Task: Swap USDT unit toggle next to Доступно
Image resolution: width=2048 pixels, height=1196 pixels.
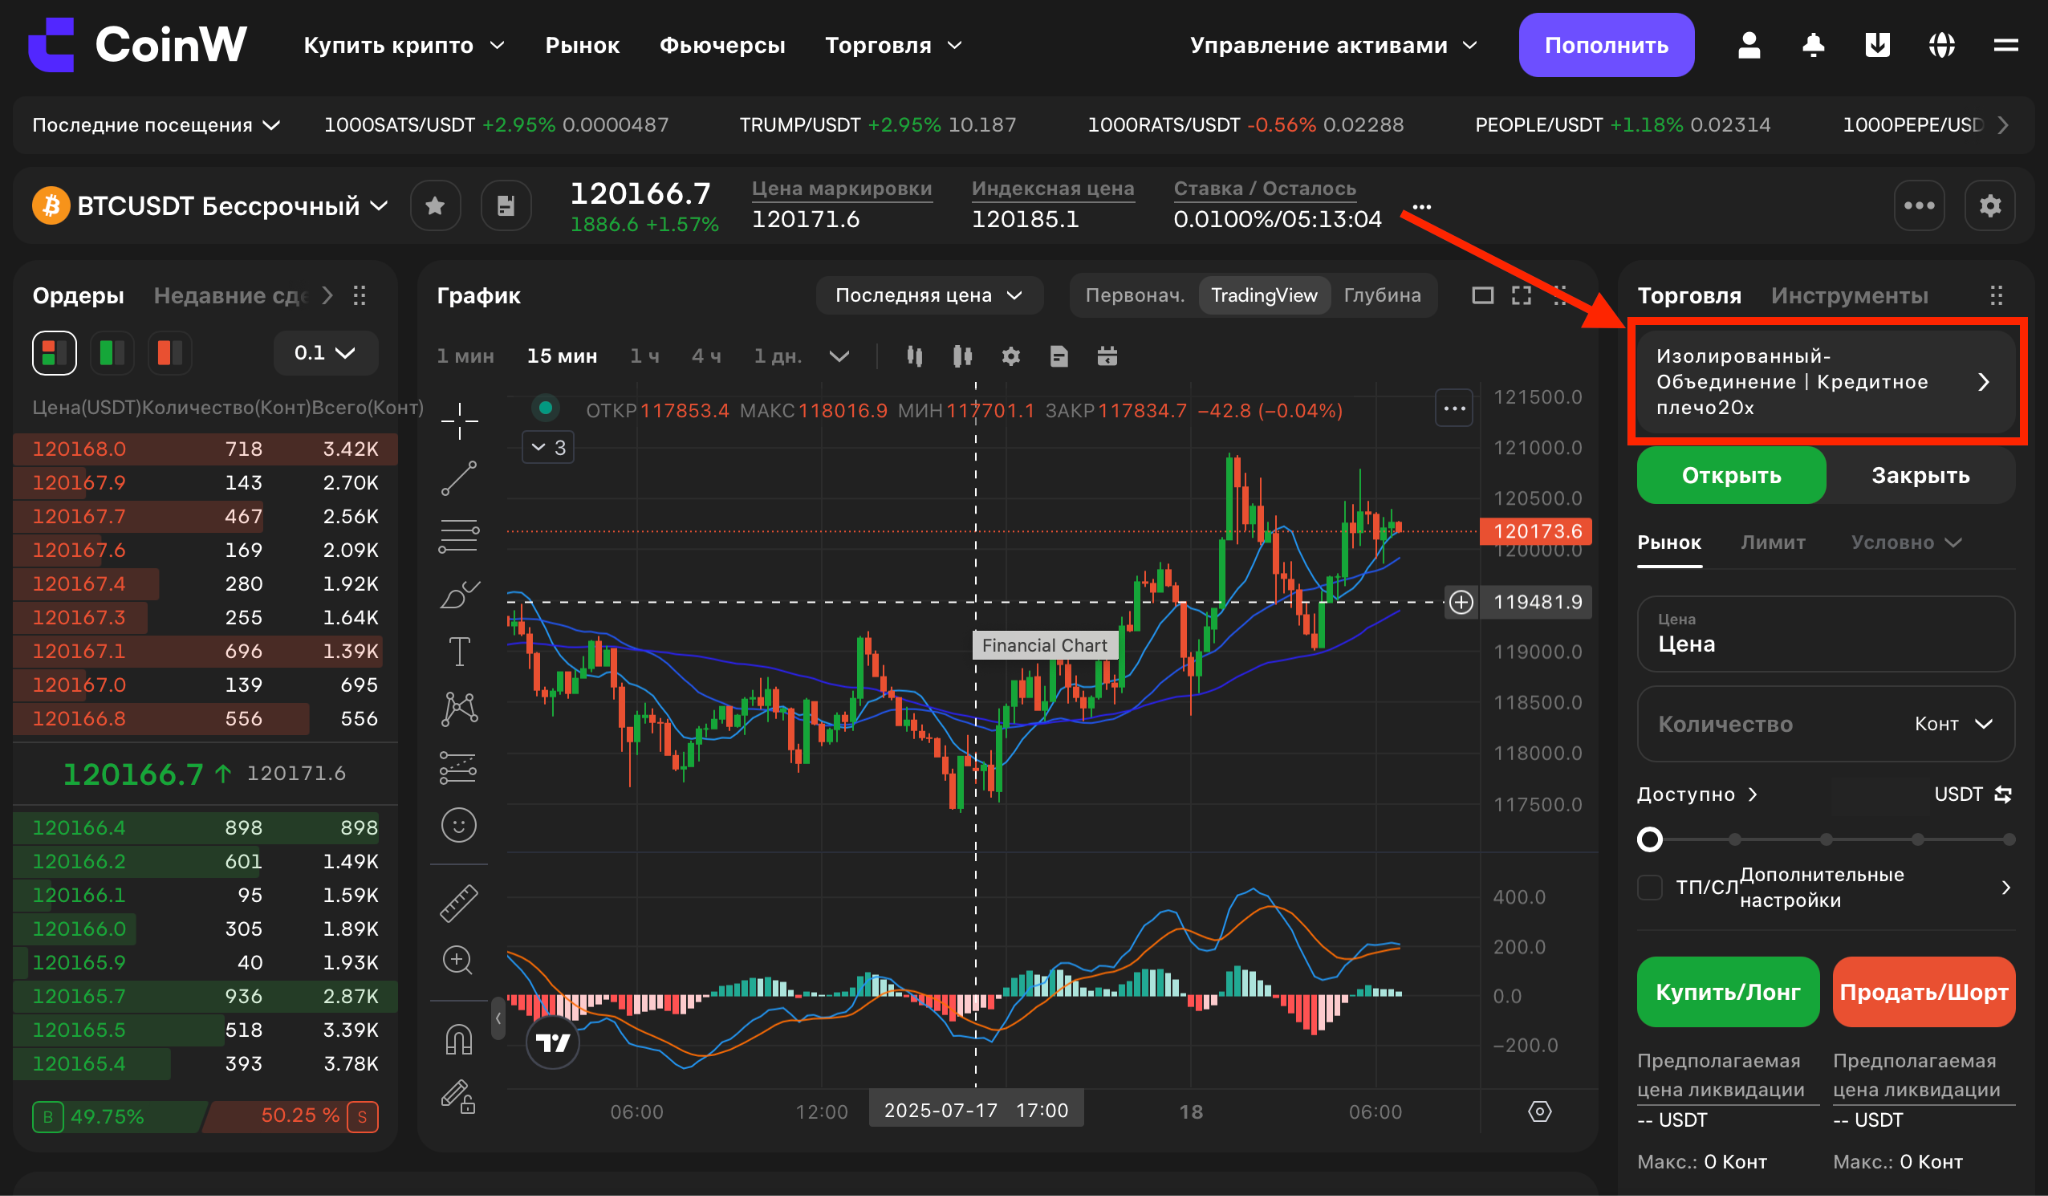Action: (x=2003, y=794)
